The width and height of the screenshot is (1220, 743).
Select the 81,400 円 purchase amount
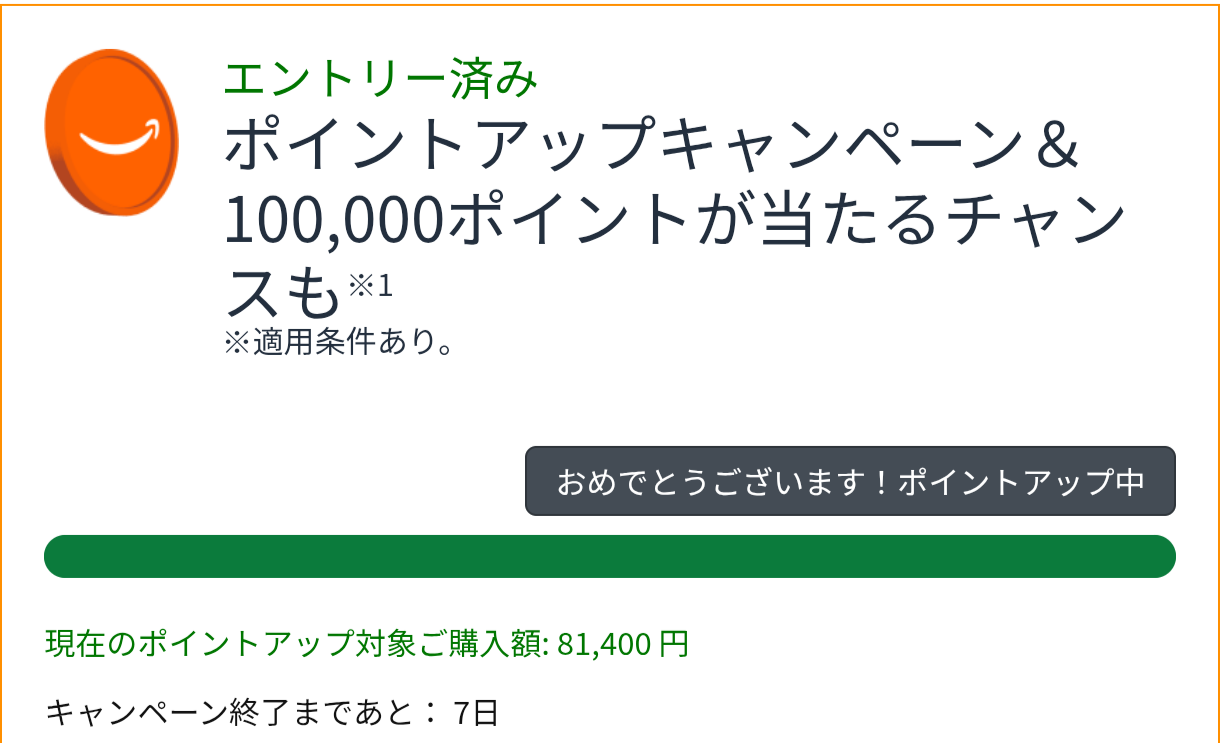[624, 644]
